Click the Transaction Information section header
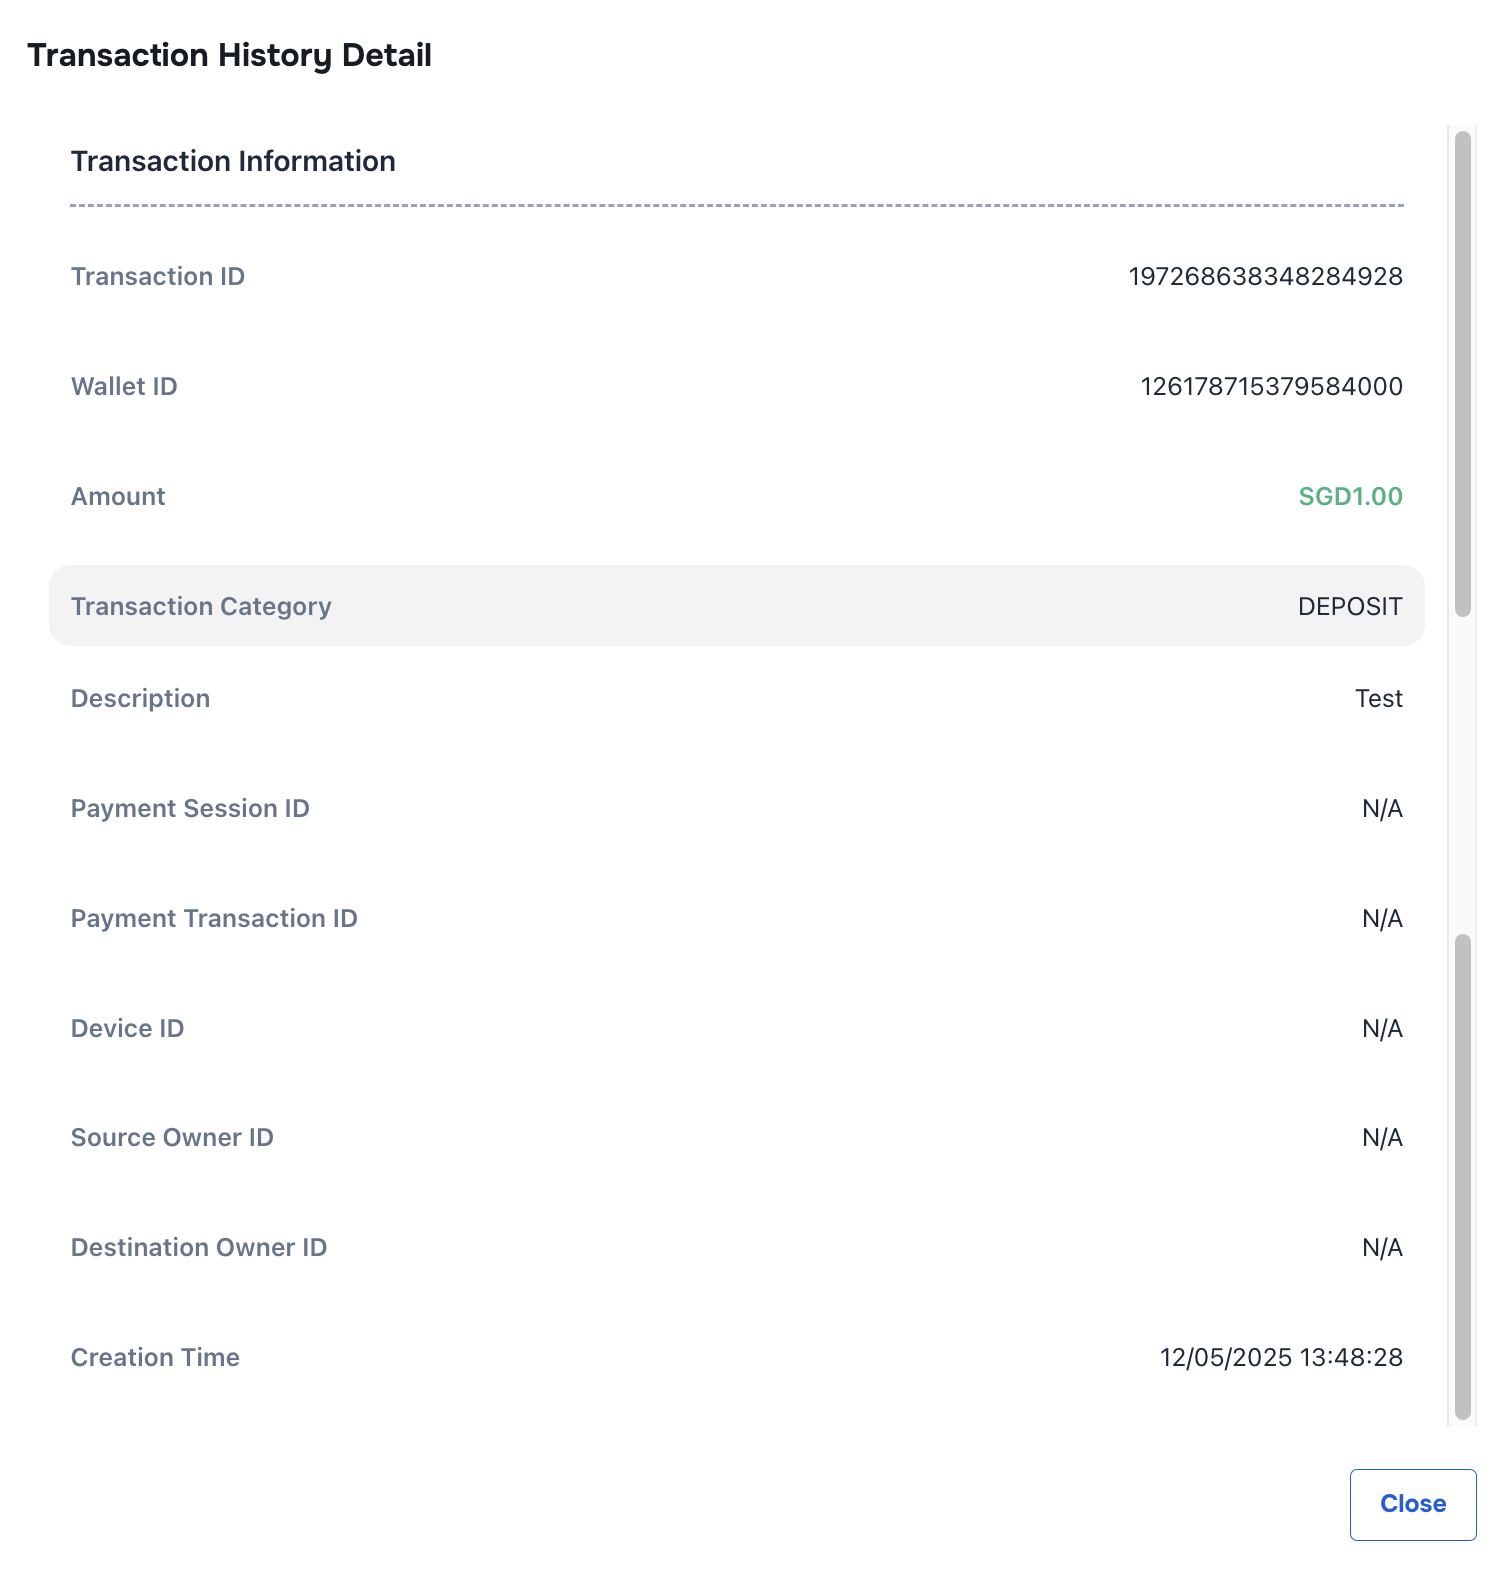1504x1572 pixels. pyautogui.click(x=233, y=160)
